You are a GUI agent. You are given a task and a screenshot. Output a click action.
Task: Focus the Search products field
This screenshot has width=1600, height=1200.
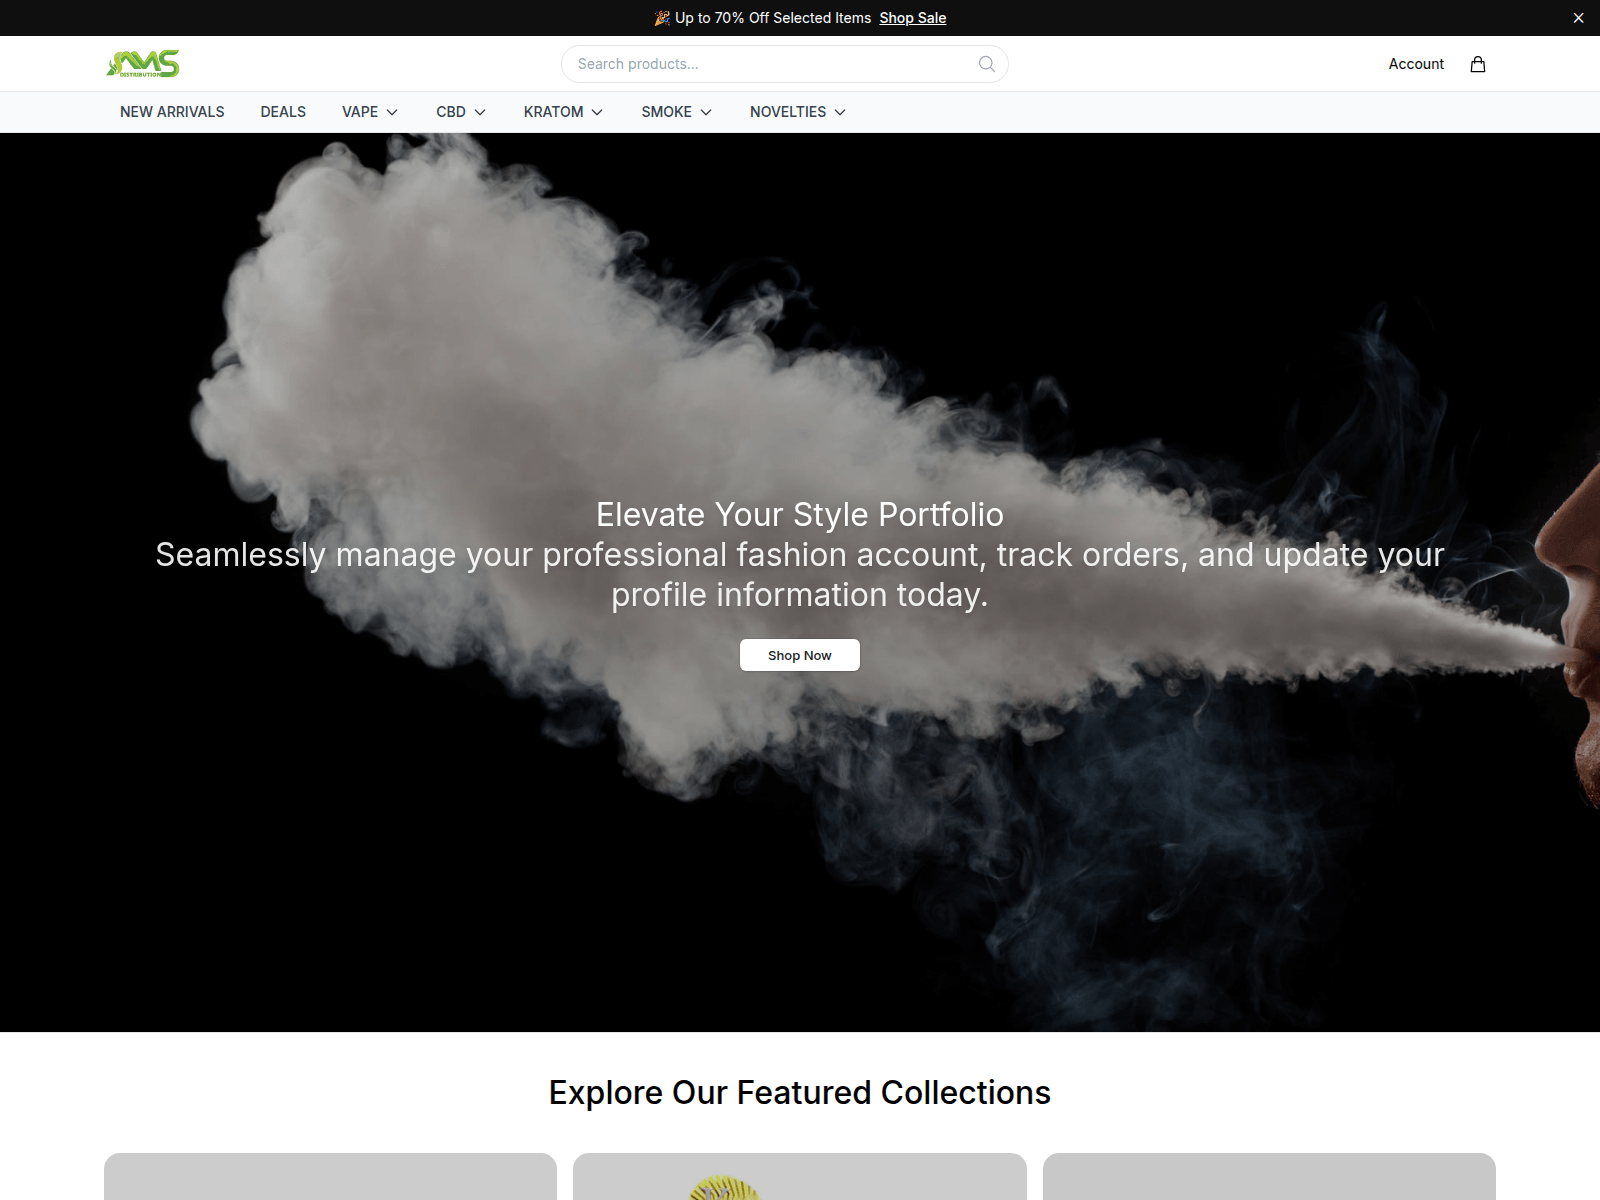pos(785,64)
